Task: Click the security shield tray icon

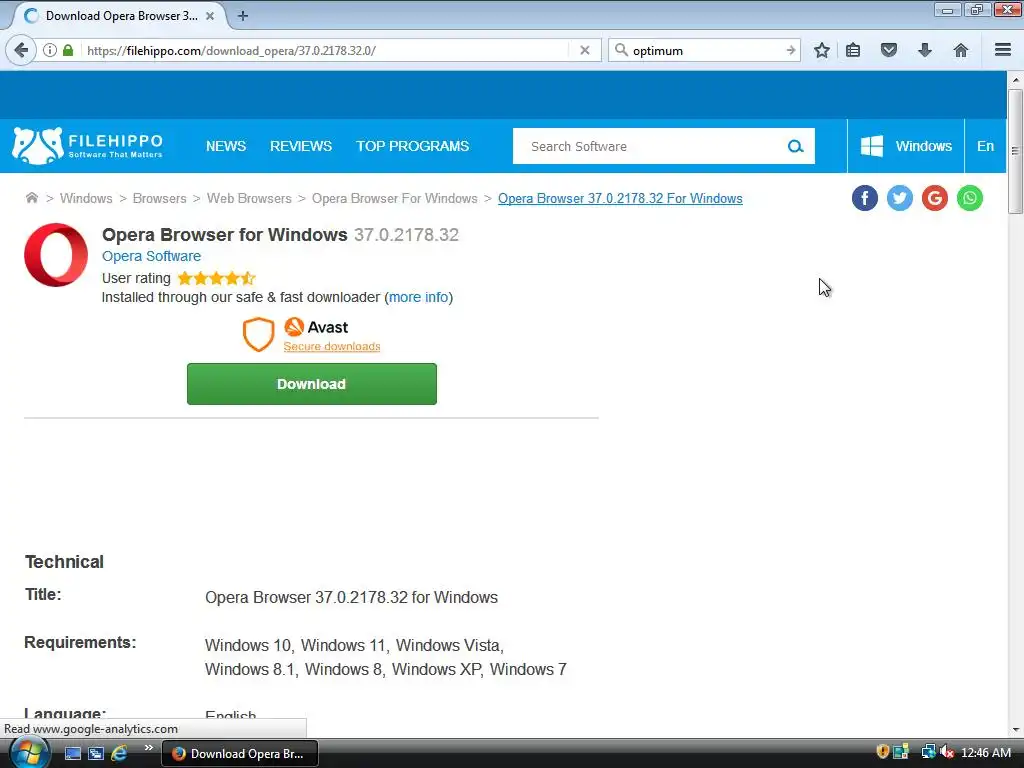Action: (882, 752)
